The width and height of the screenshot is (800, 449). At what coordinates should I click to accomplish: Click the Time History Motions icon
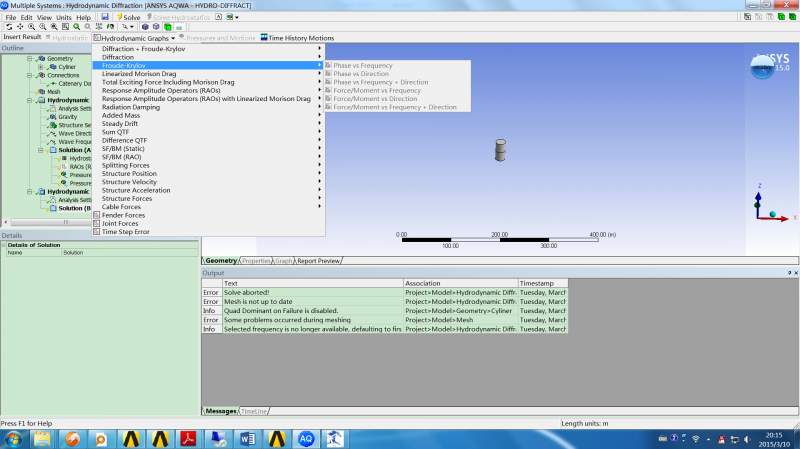click(x=264, y=37)
